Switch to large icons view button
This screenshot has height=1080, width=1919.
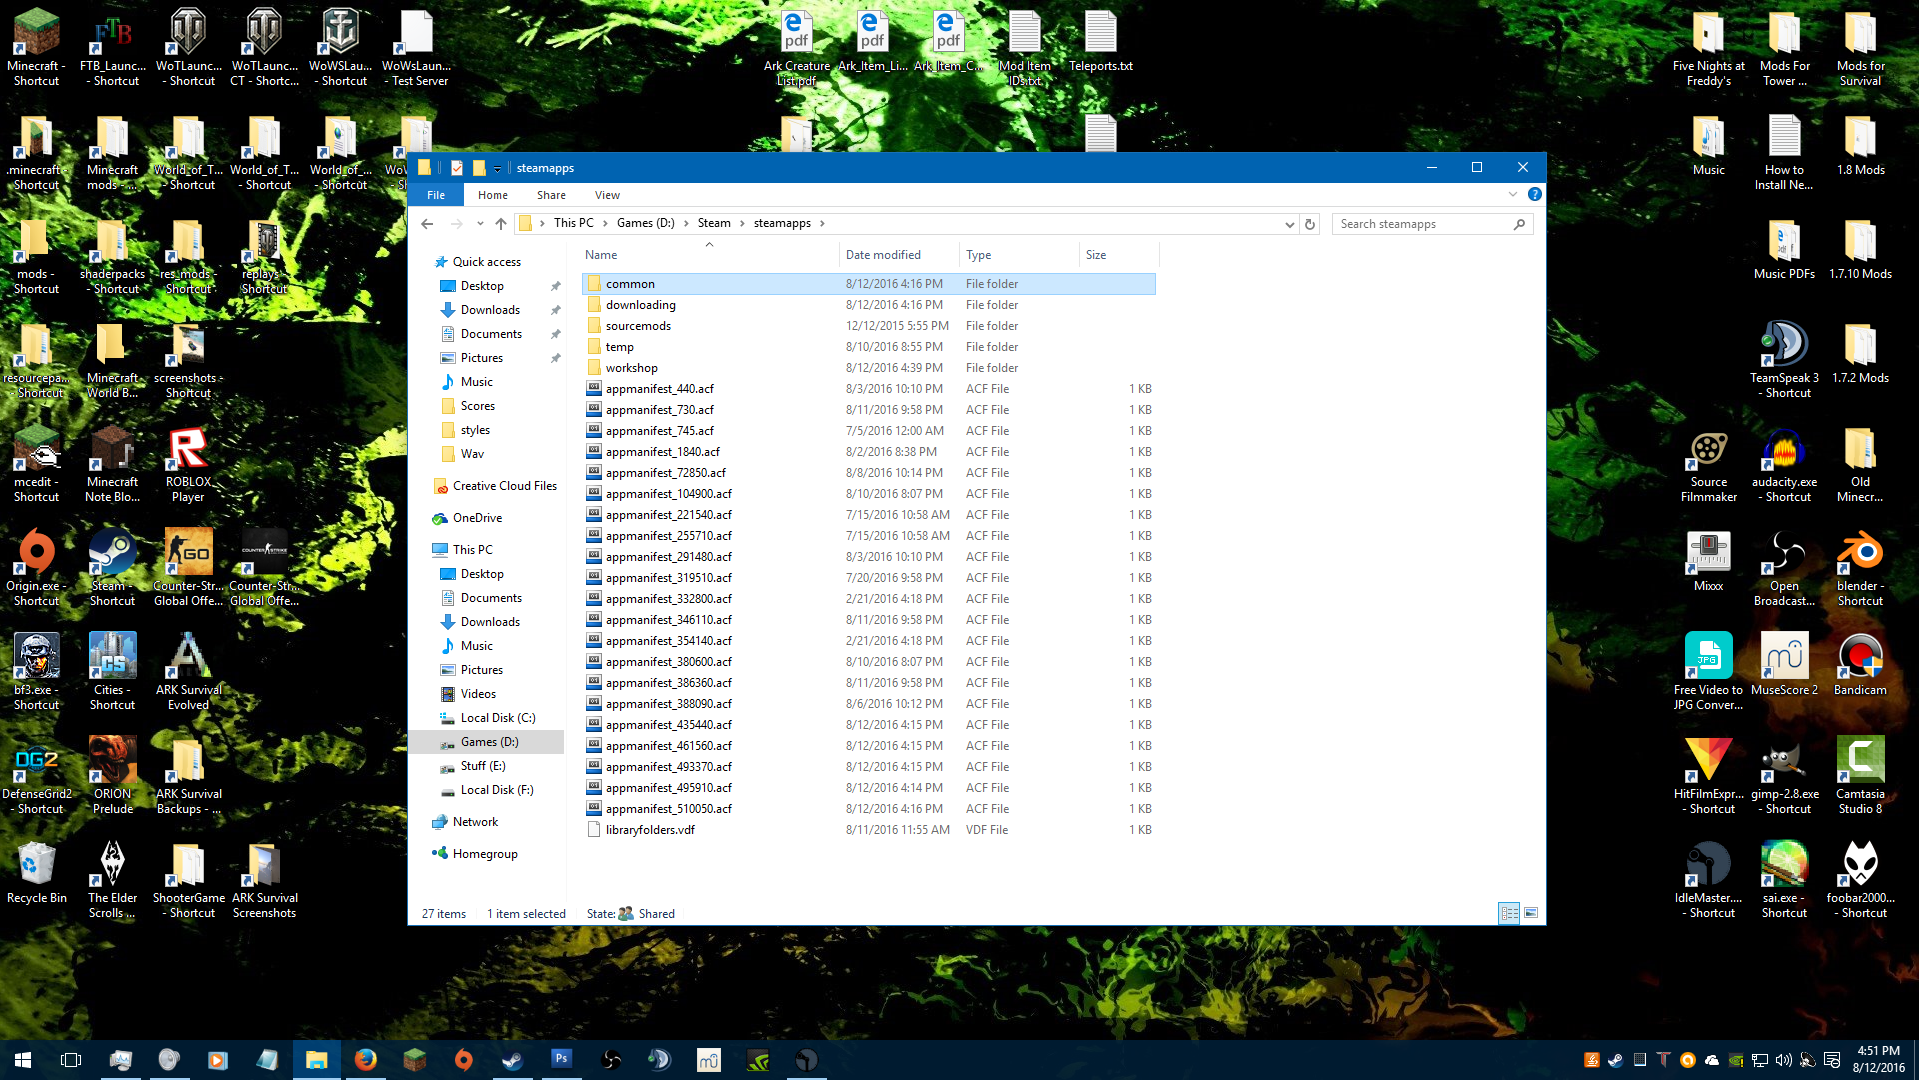(x=1530, y=913)
